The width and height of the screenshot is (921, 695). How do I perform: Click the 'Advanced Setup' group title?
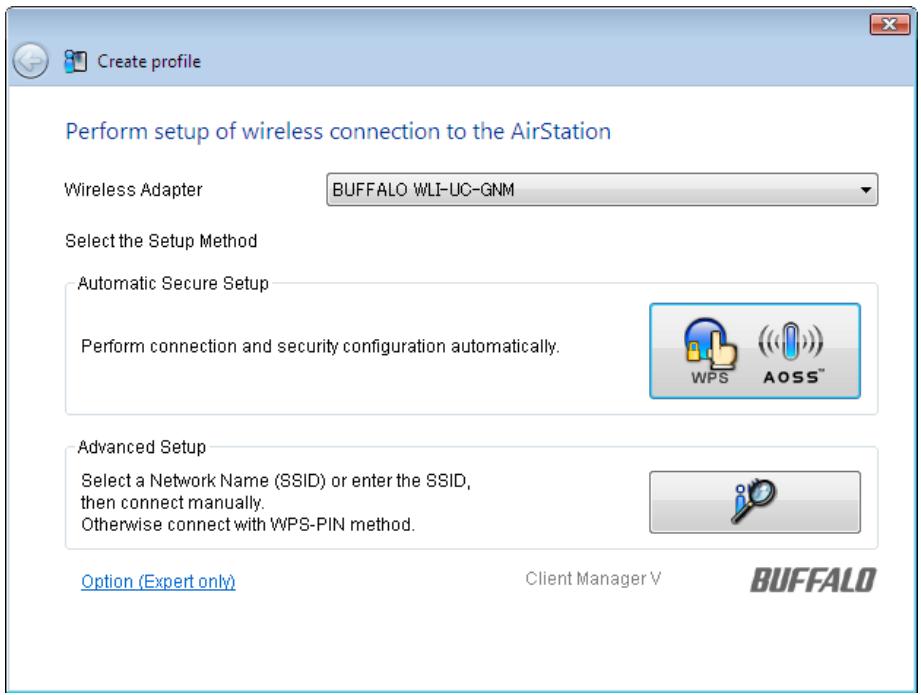pos(142,447)
